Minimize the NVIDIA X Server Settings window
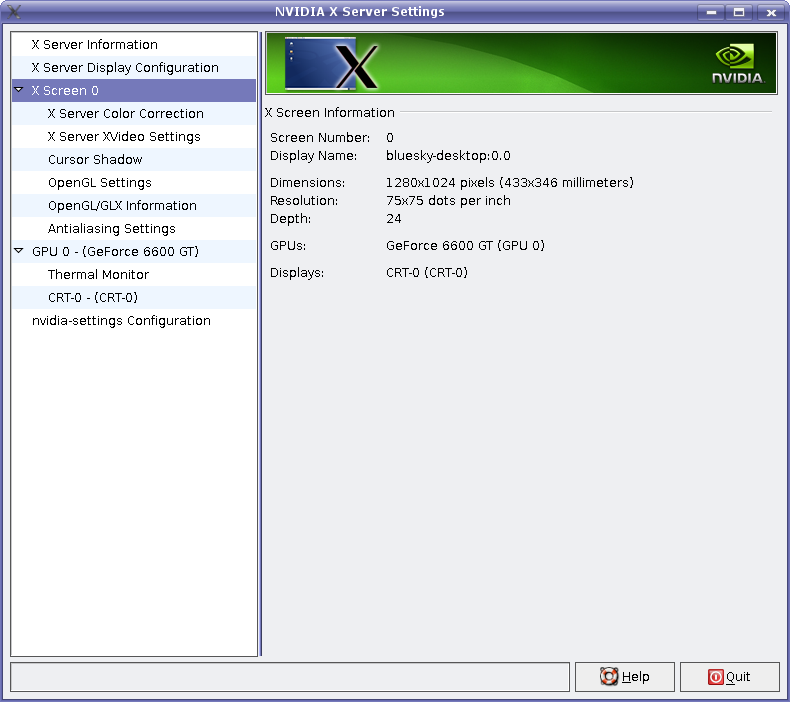 tap(711, 12)
